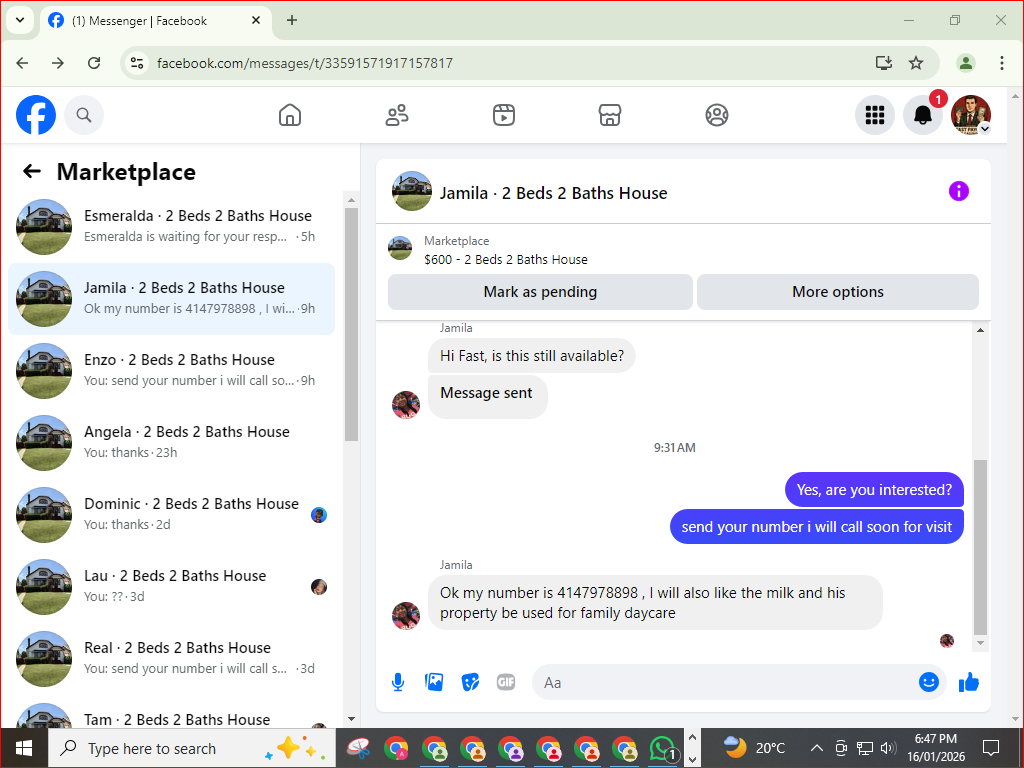The height and width of the screenshot is (768, 1024).
Task: Click the conversation list scrollbar
Action: coord(351,324)
